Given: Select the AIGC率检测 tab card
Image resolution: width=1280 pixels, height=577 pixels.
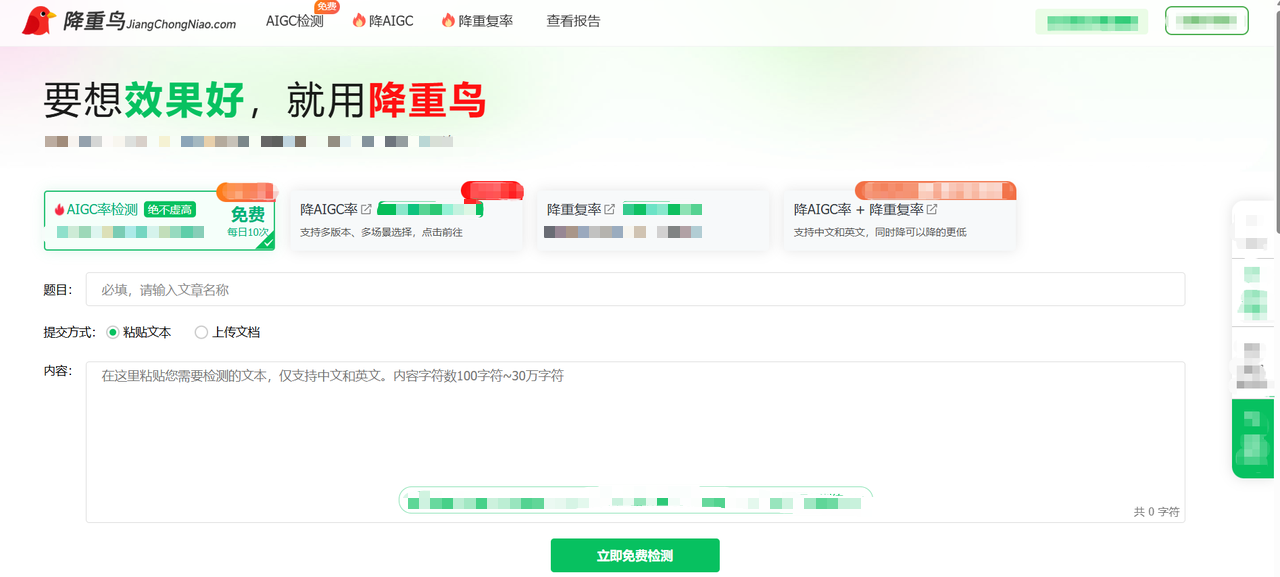Looking at the screenshot, I should coord(159,220).
